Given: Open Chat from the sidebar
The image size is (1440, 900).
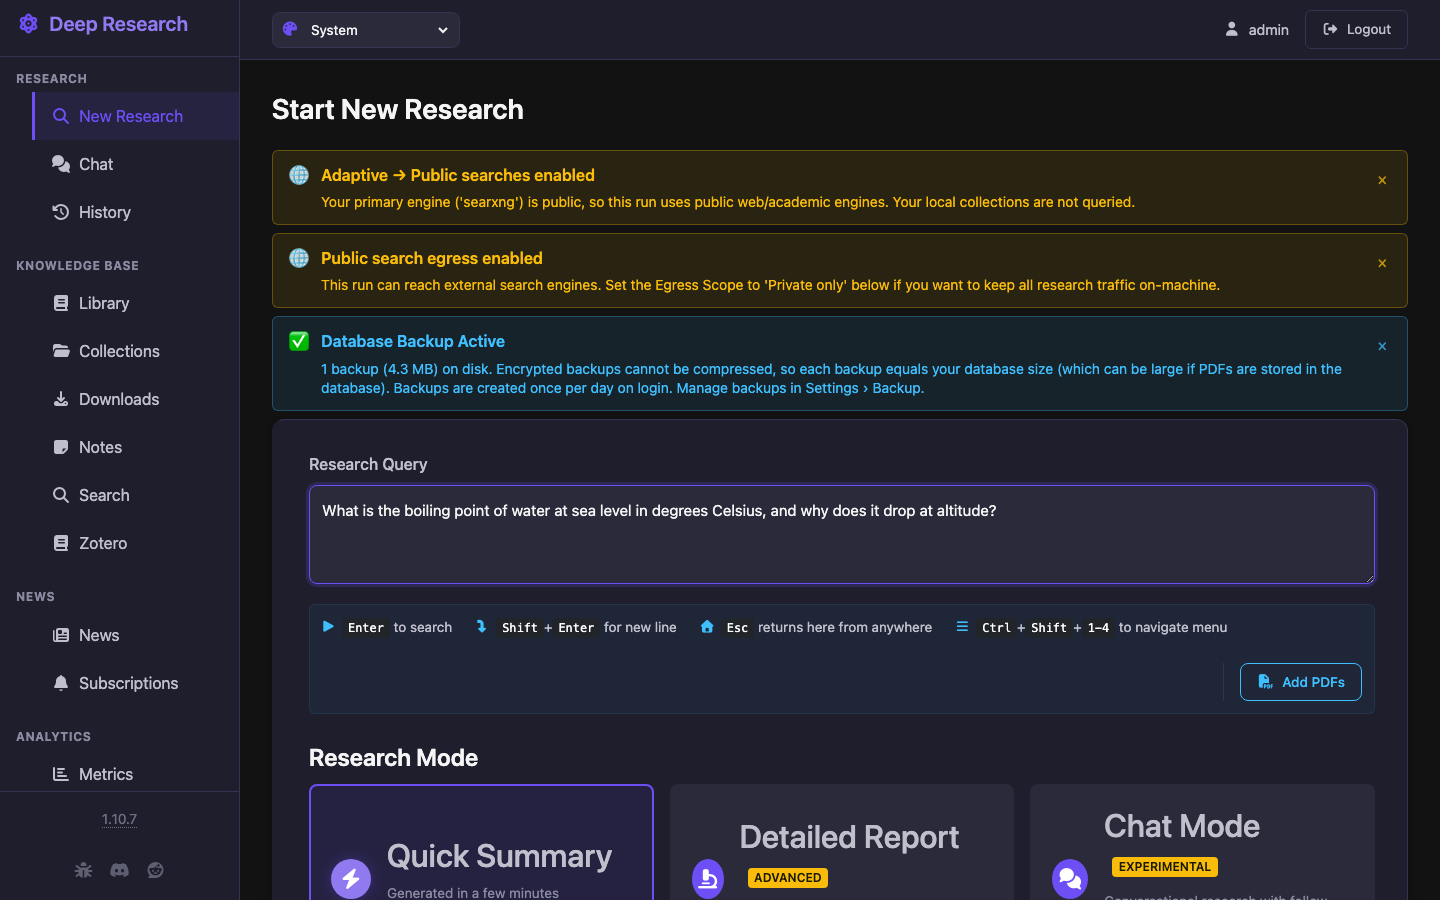Looking at the screenshot, I should [x=136, y=164].
